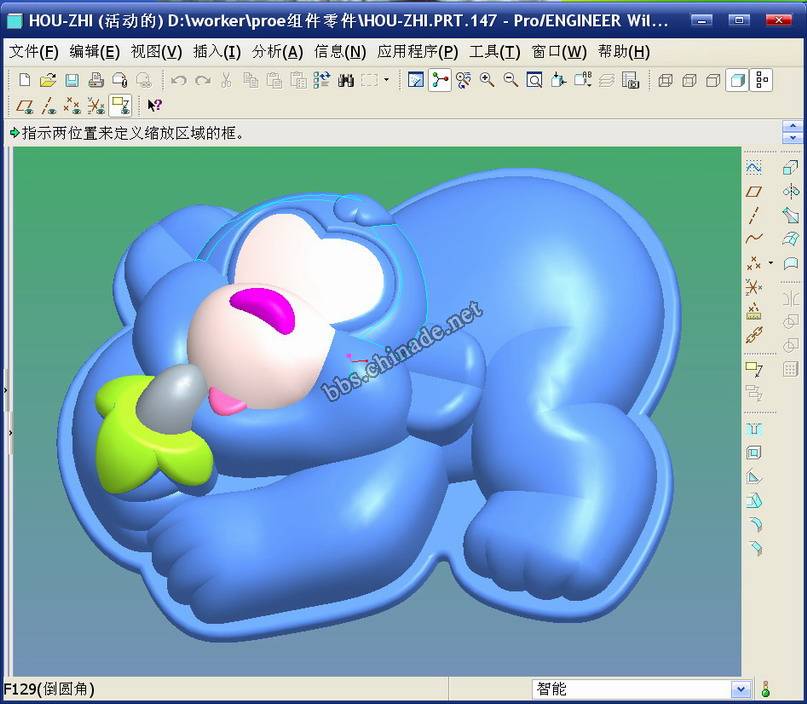The image size is (807, 704).
Task: Select the Rib tool
Action: click(753, 477)
